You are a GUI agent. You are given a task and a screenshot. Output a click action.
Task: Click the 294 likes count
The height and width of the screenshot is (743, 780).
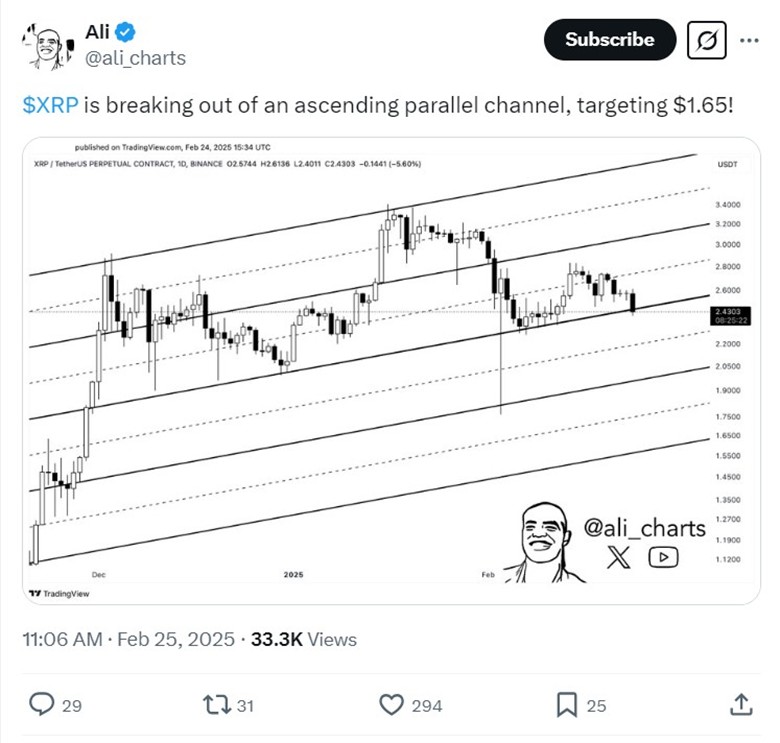(427, 706)
